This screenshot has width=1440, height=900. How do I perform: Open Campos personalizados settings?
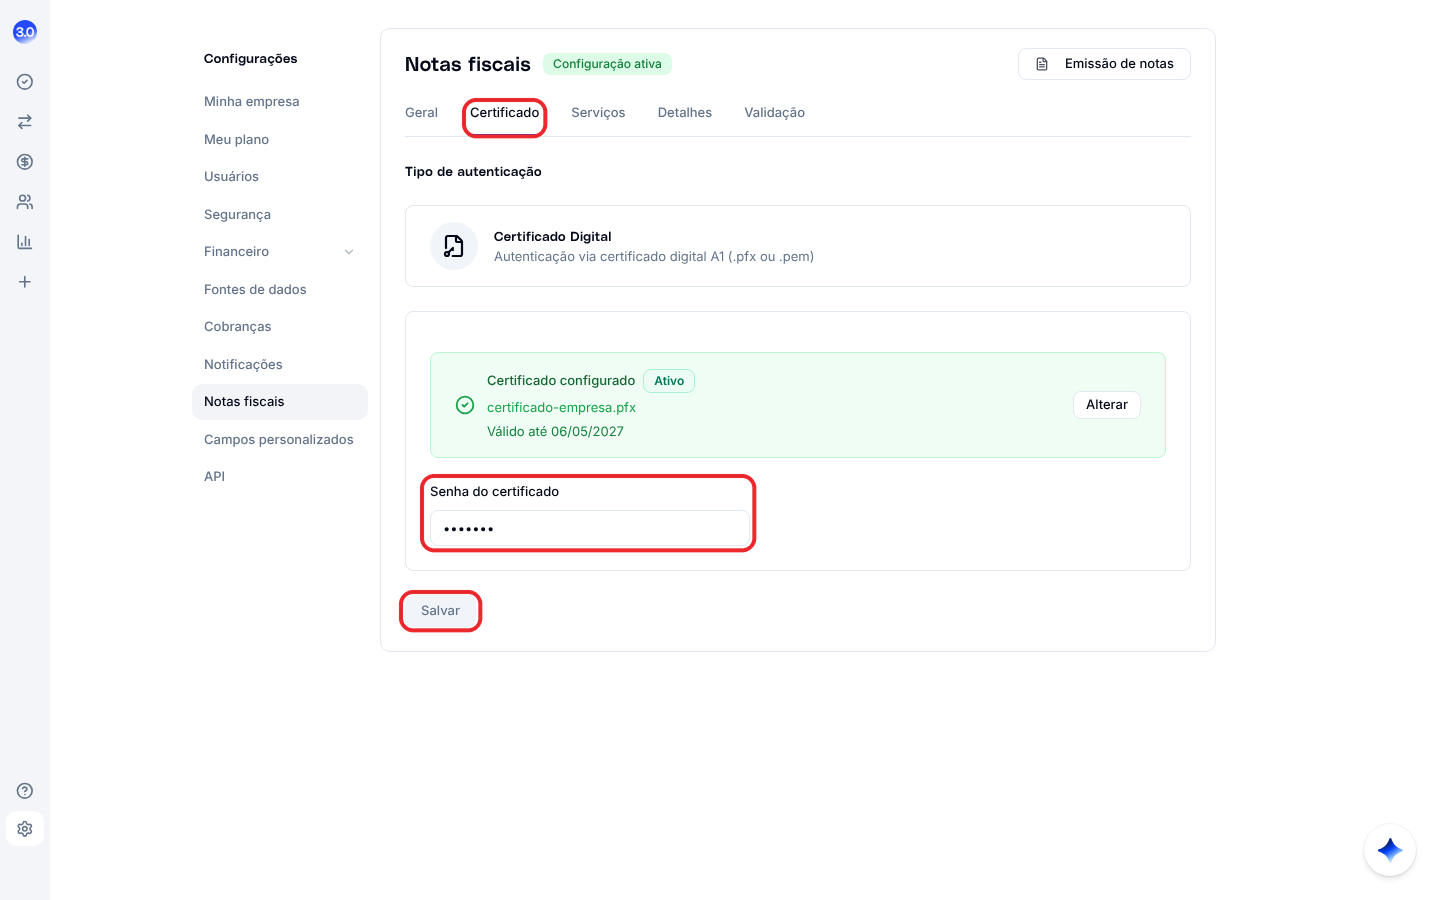(x=279, y=440)
